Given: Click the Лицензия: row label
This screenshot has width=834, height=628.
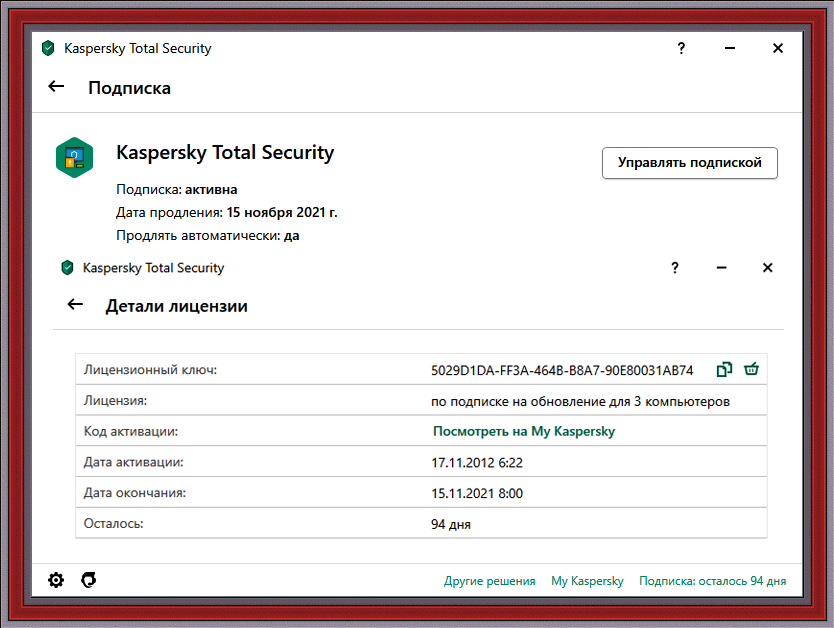Looking at the screenshot, I should tap(115, 400).
